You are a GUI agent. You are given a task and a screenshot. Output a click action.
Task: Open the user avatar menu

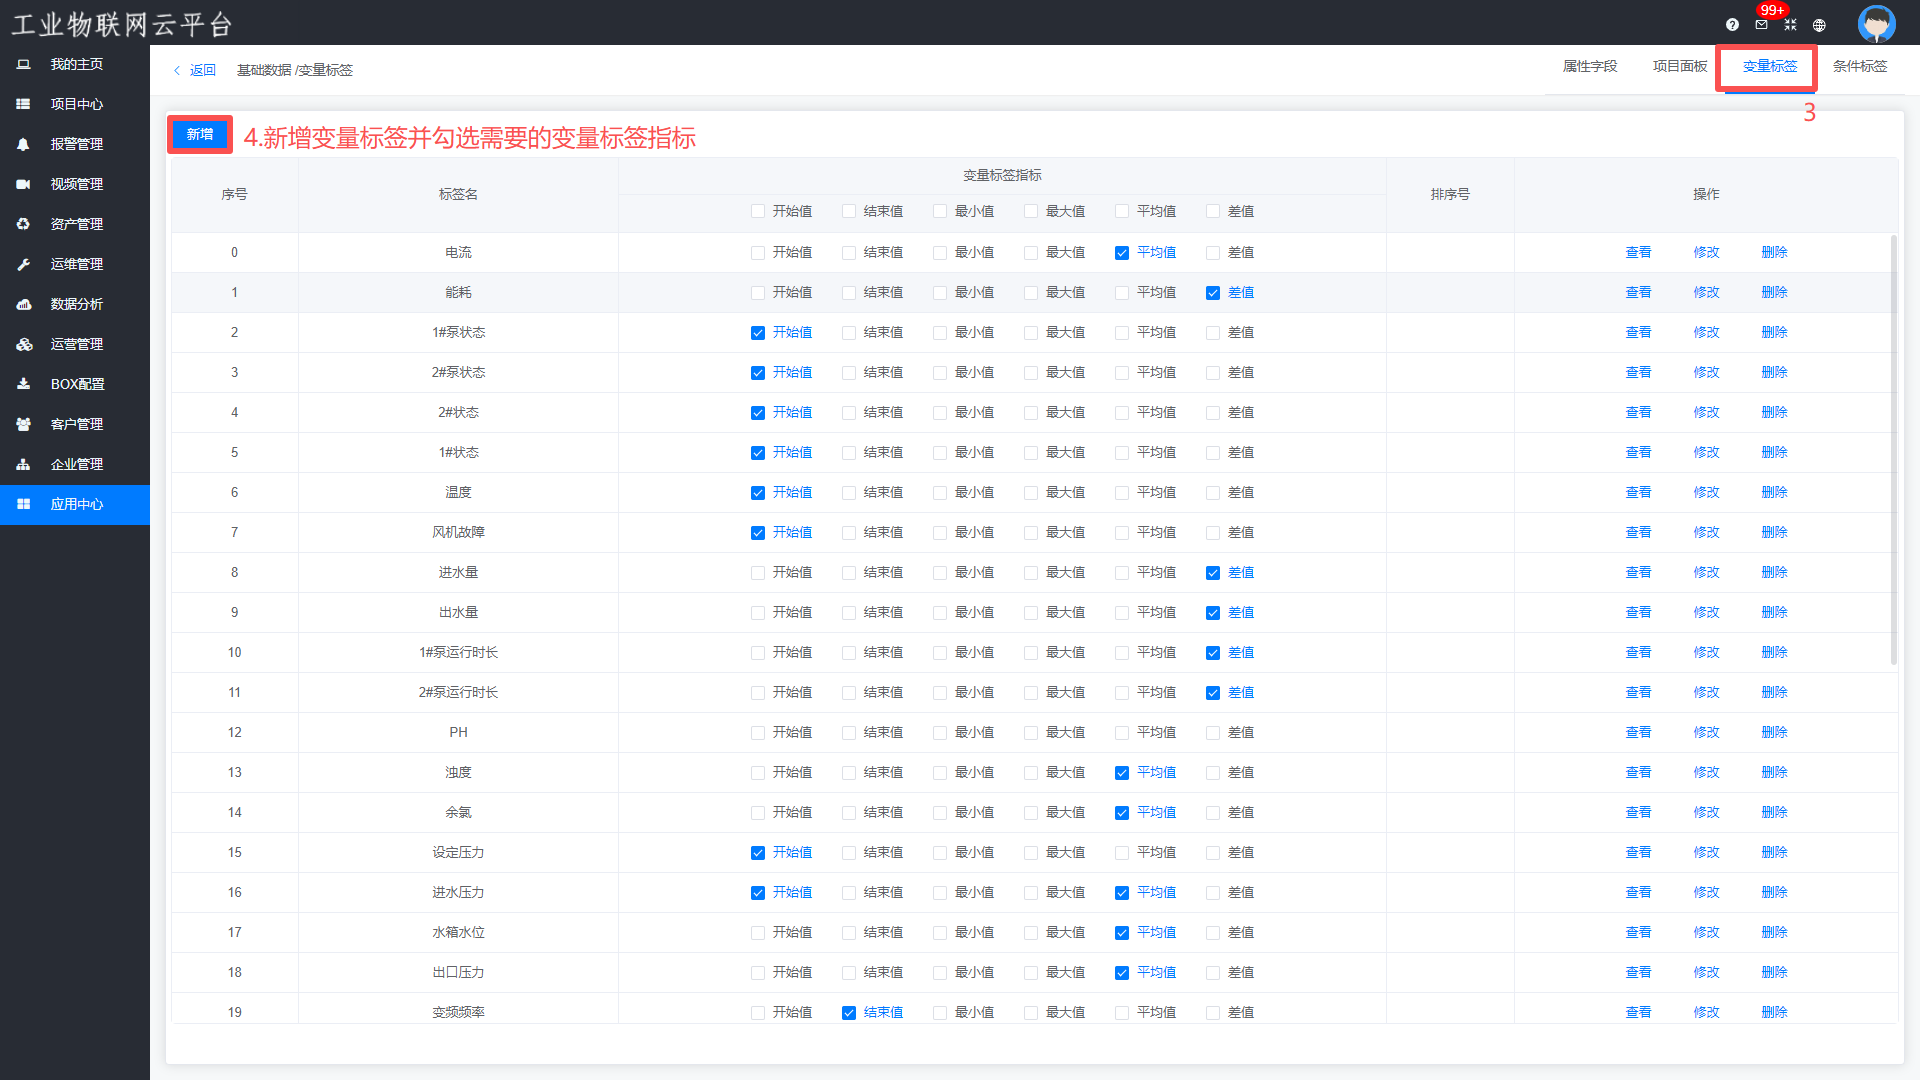1876,23
